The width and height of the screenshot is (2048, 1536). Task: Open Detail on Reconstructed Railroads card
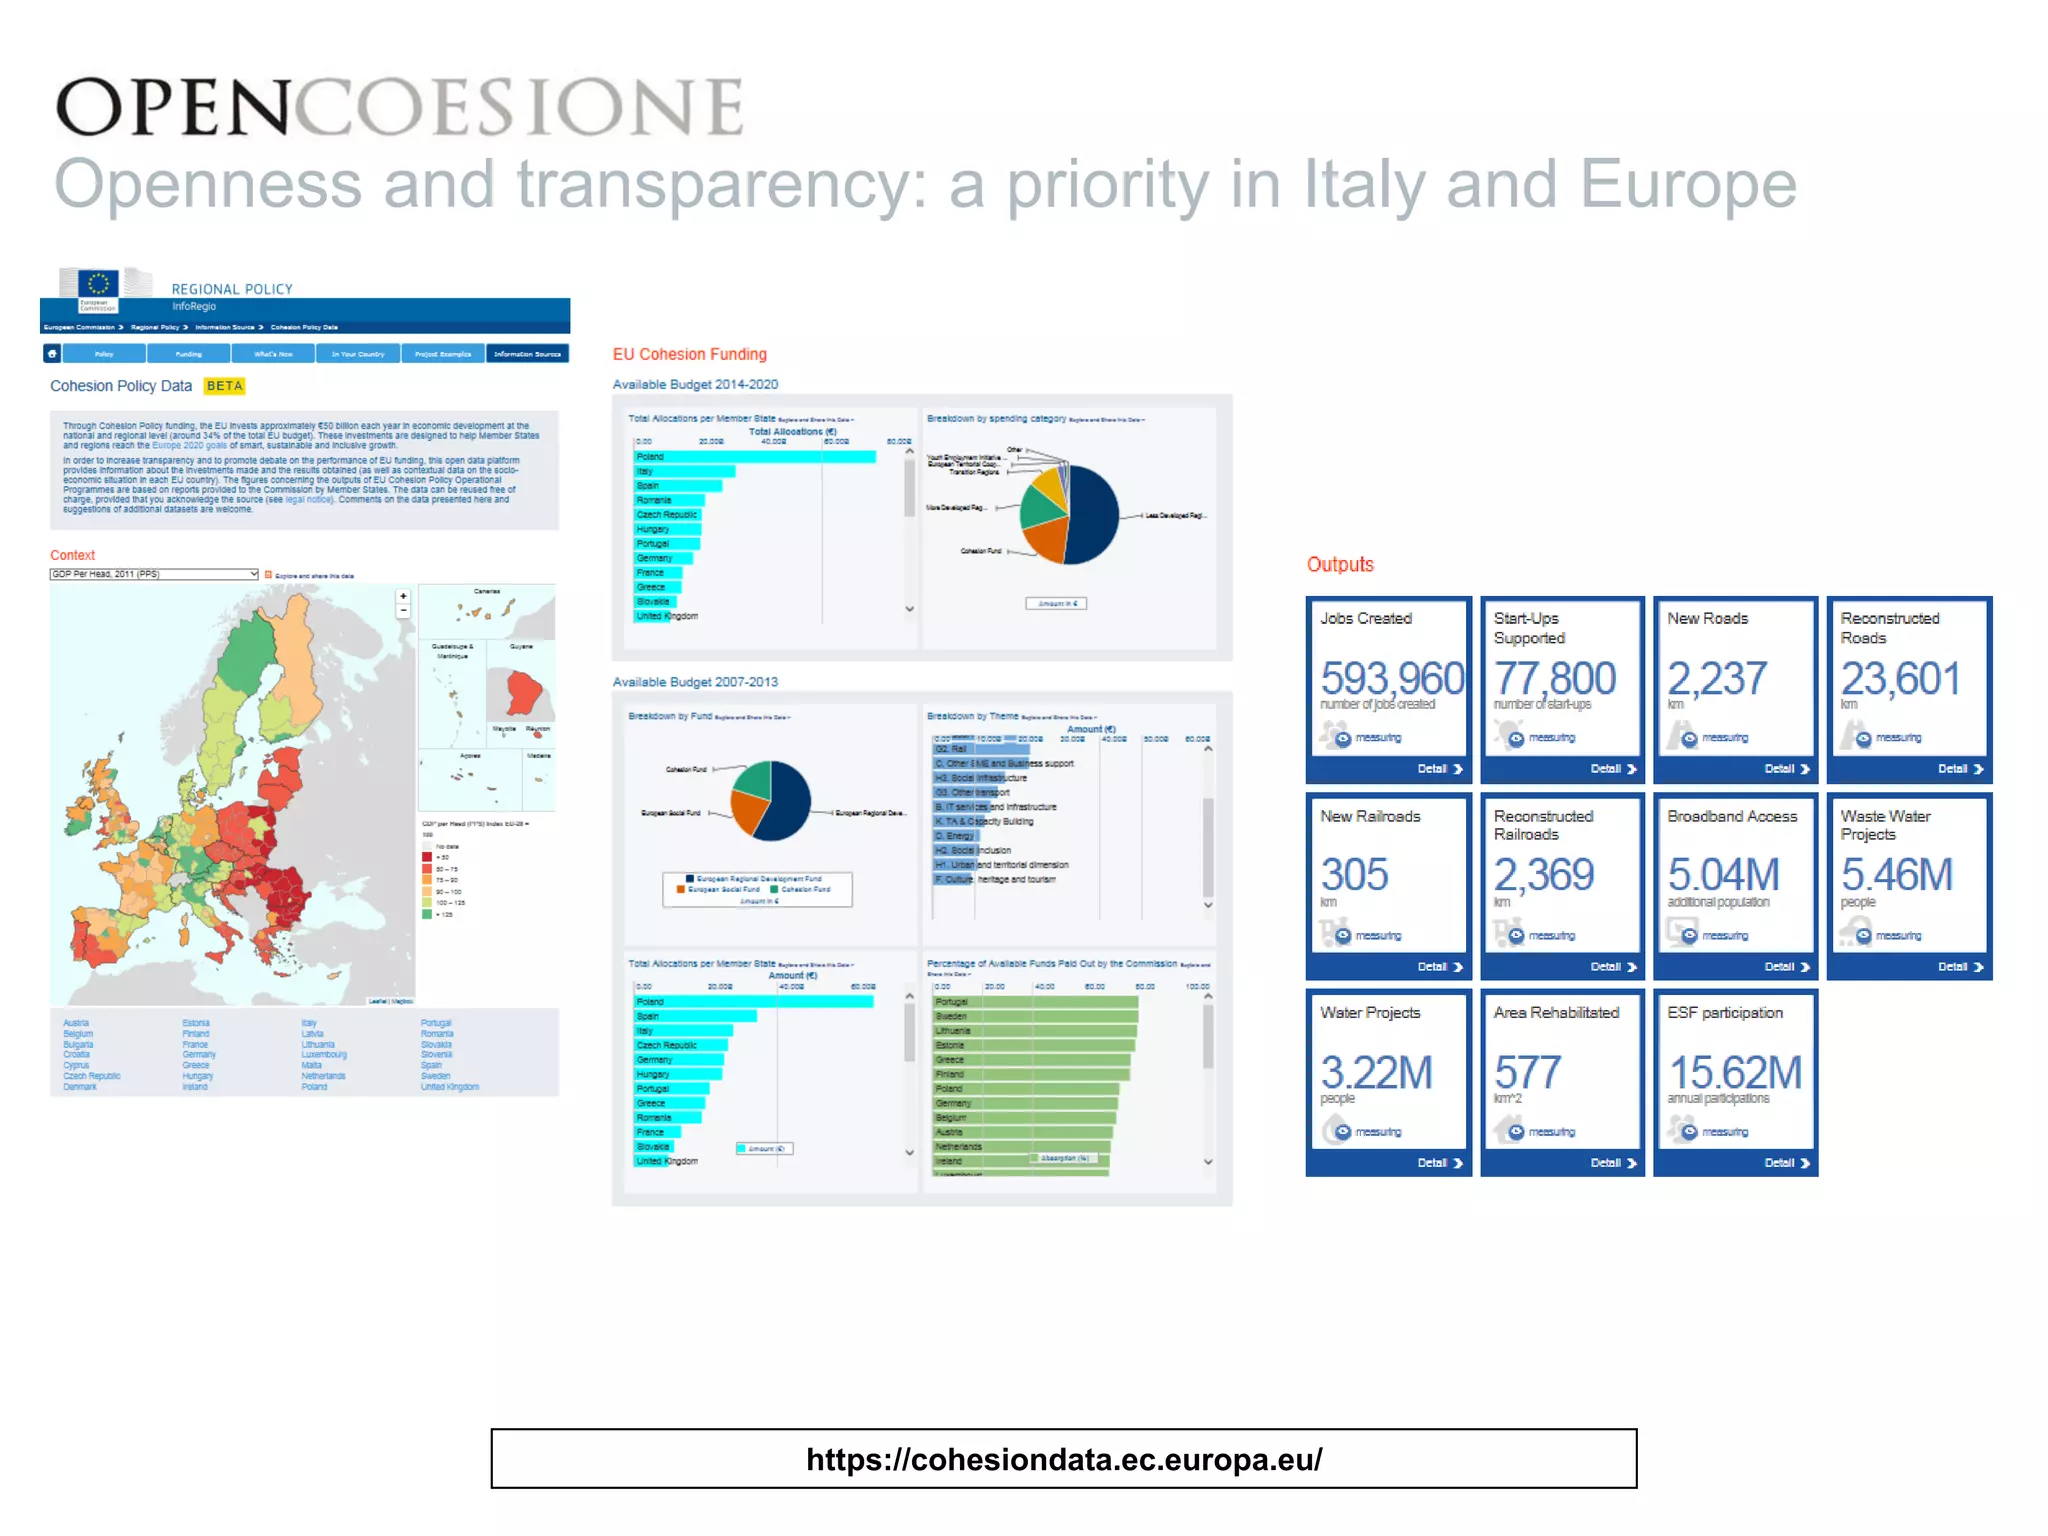[1613, 967]
